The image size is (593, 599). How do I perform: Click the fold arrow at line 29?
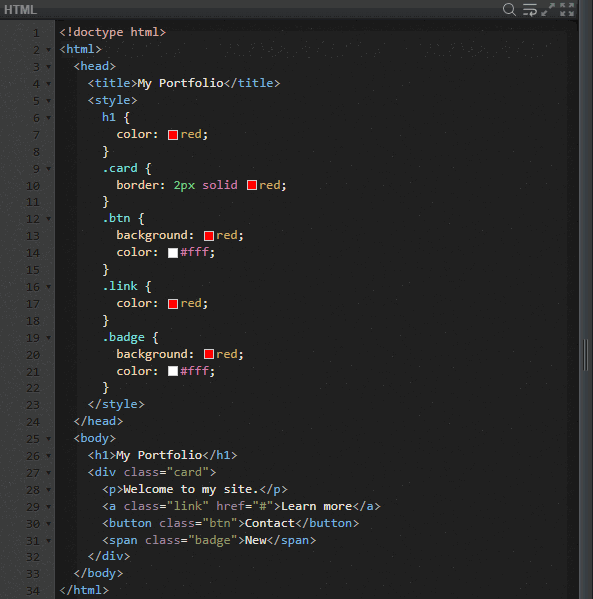tap(49, 507)
